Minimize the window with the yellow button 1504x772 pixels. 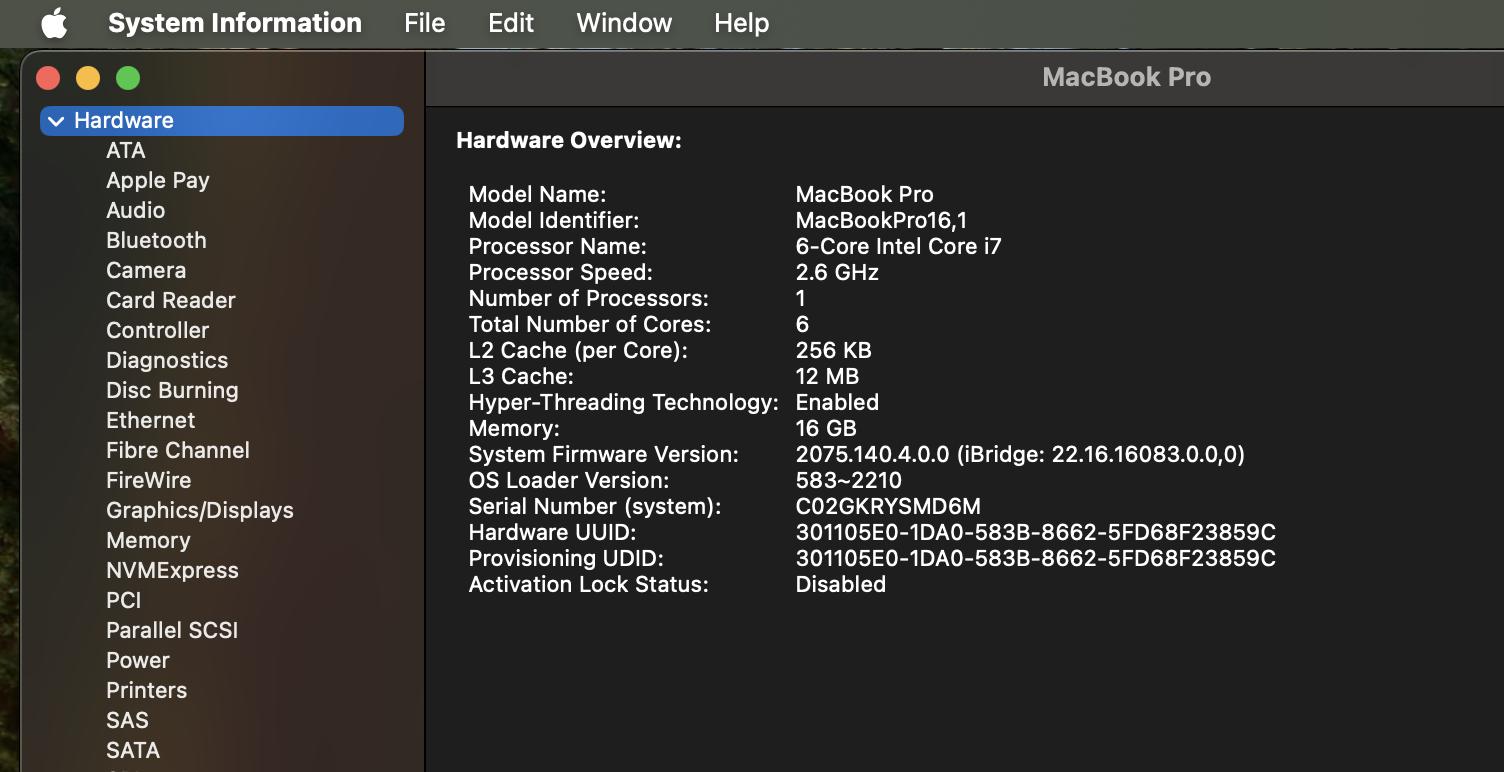[x=88, y=78]
